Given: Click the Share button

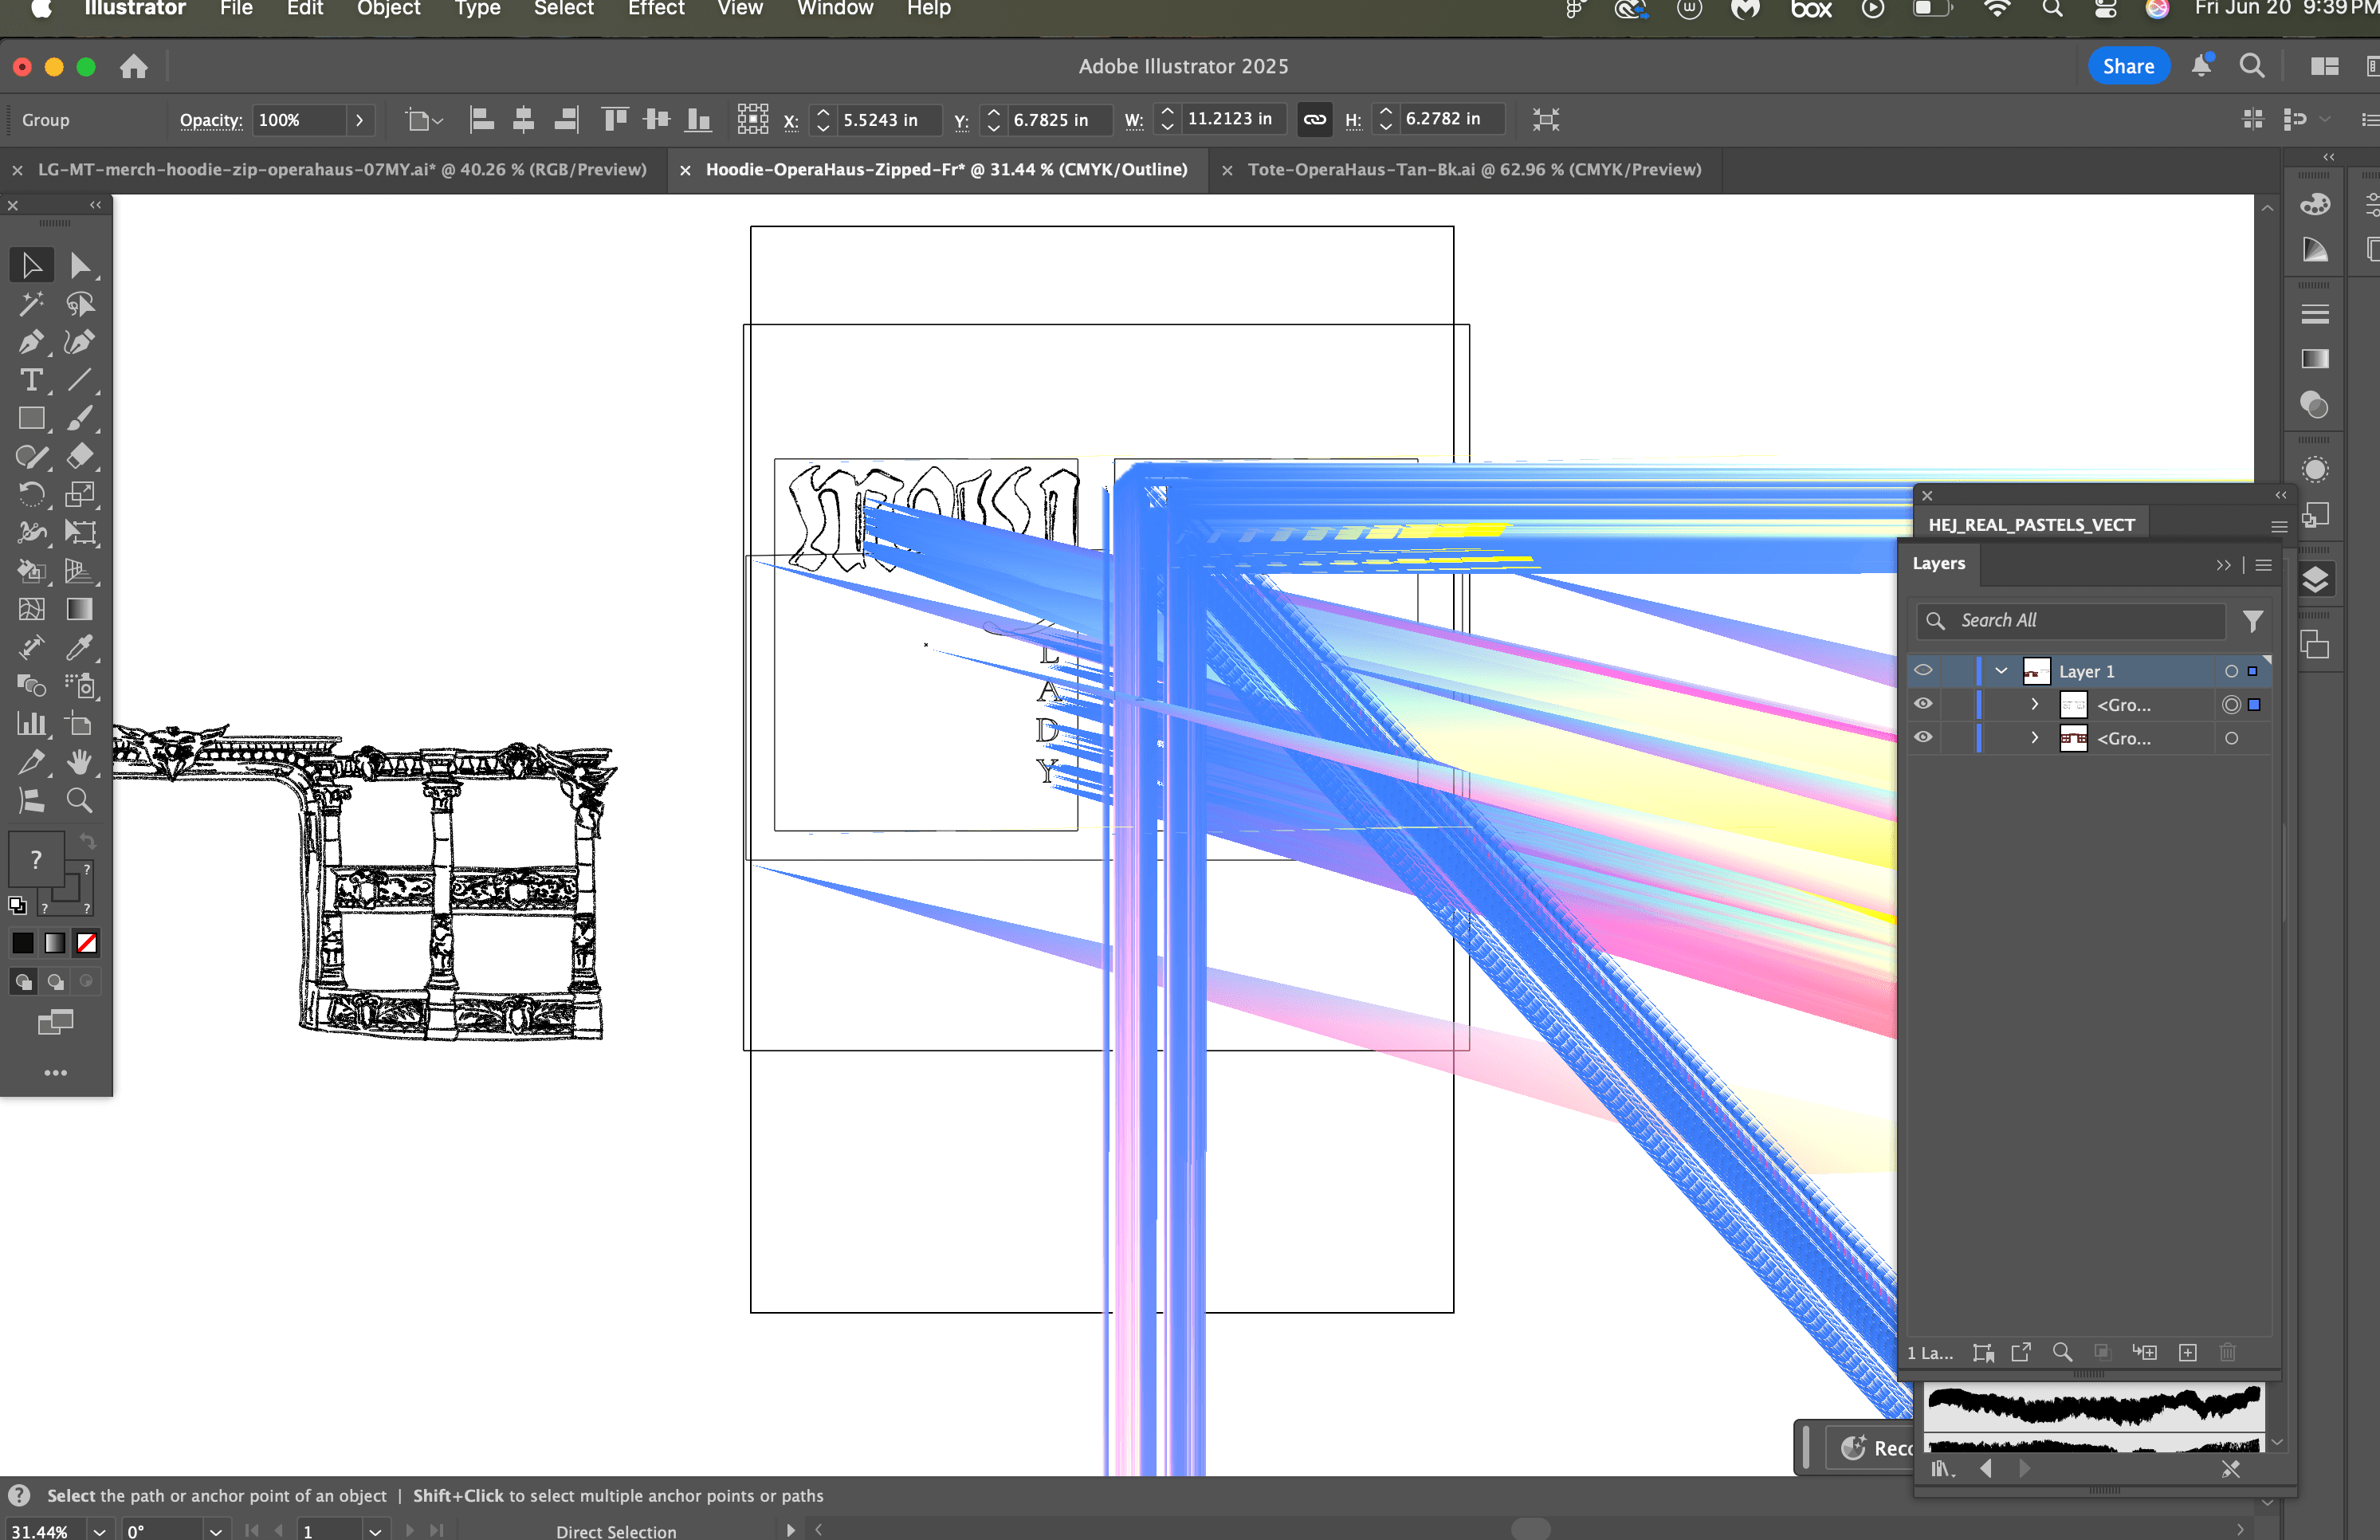Looking at the screenshot, I should tap(2128, 66).
